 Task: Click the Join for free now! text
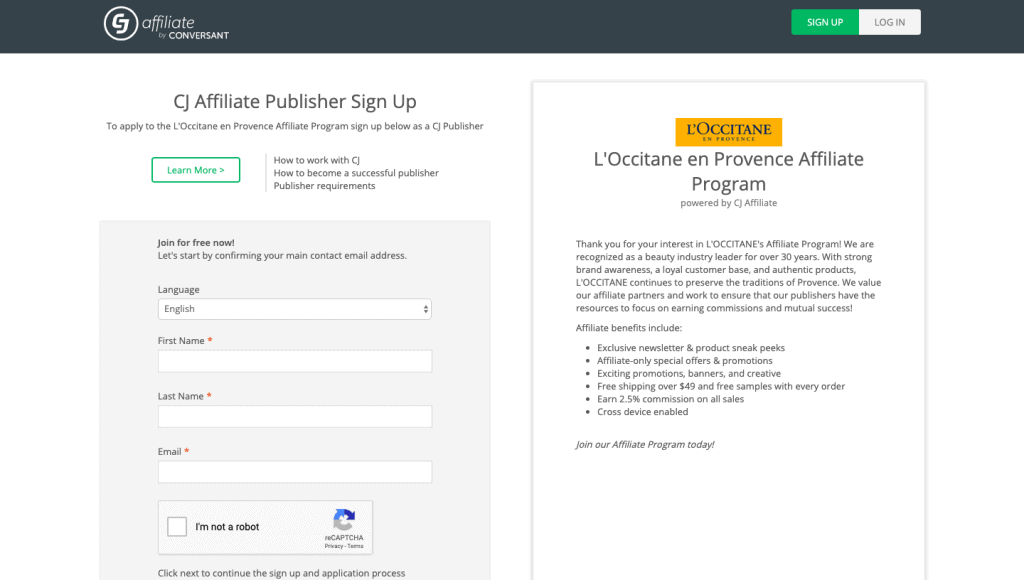(196, 242)
